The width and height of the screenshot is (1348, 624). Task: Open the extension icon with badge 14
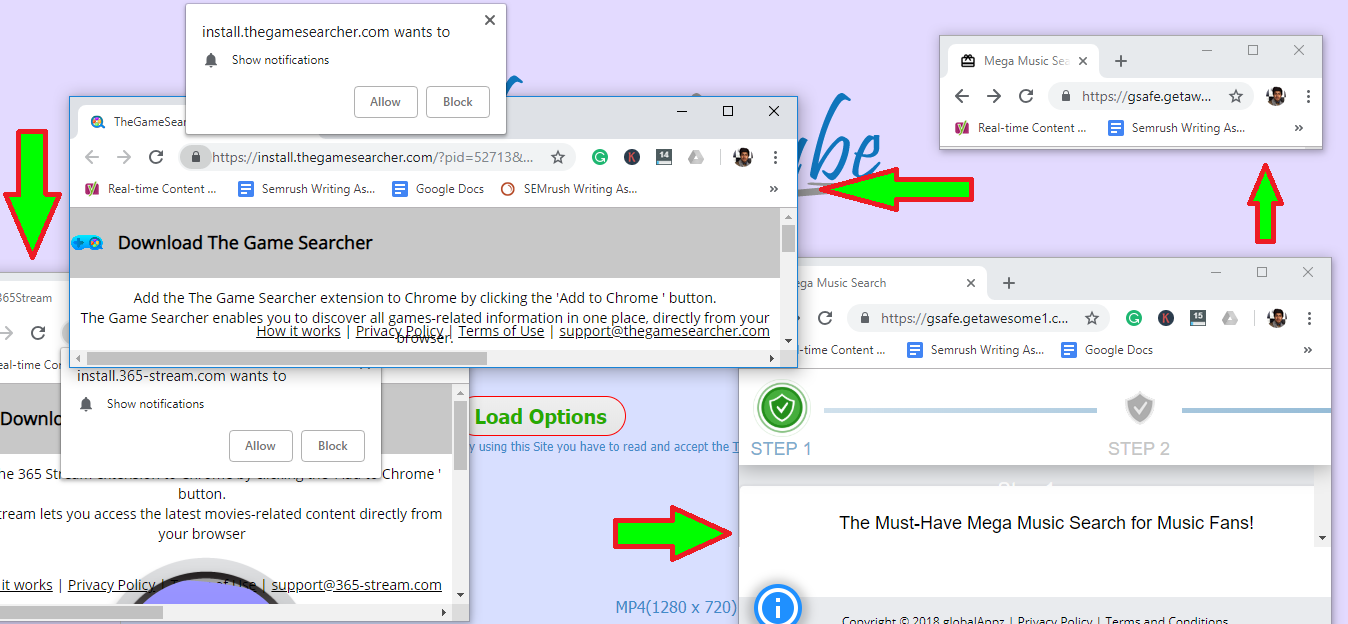pyautogui.click(x=664, y=157)
